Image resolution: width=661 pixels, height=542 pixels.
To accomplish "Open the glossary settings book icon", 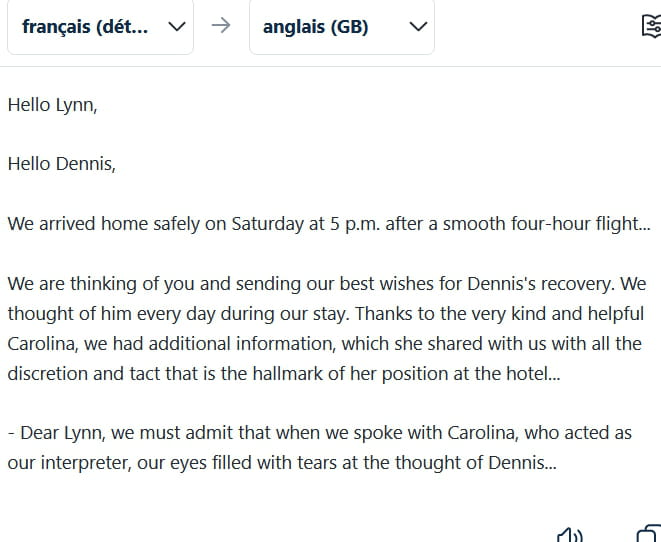I will (x=651, y=27).
